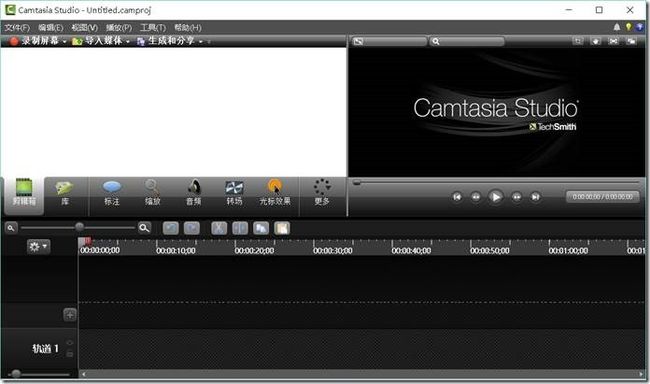
Task: Click the copy icon on timeline toolbar
Action: tap(261, 228)
